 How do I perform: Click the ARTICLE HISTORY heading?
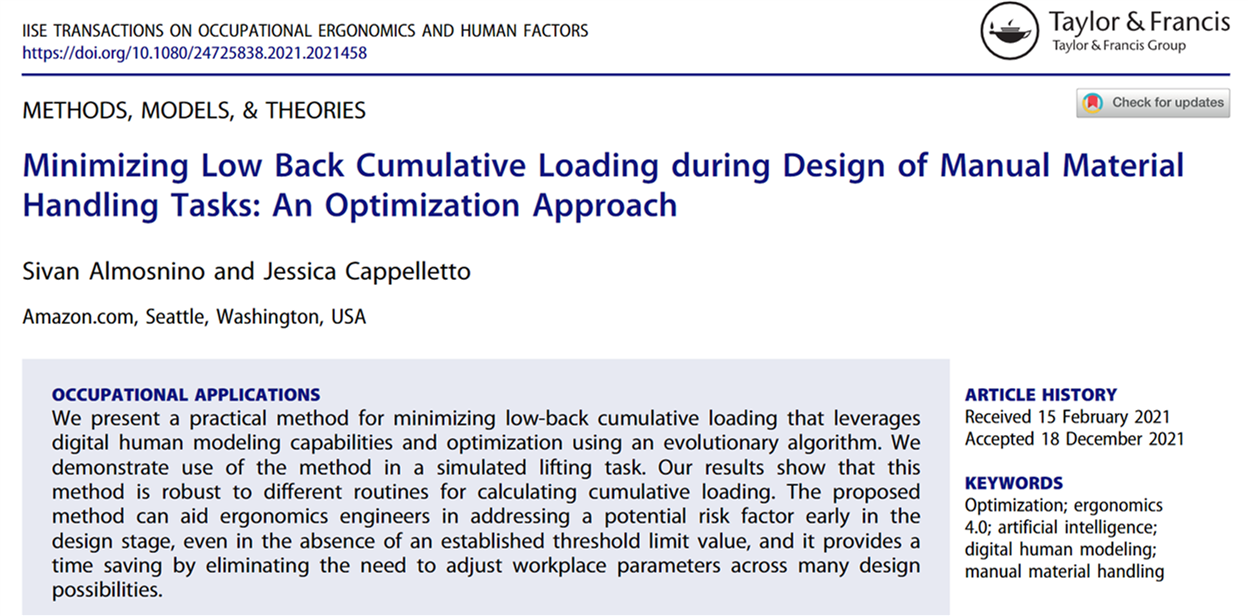coord(1041,394)
